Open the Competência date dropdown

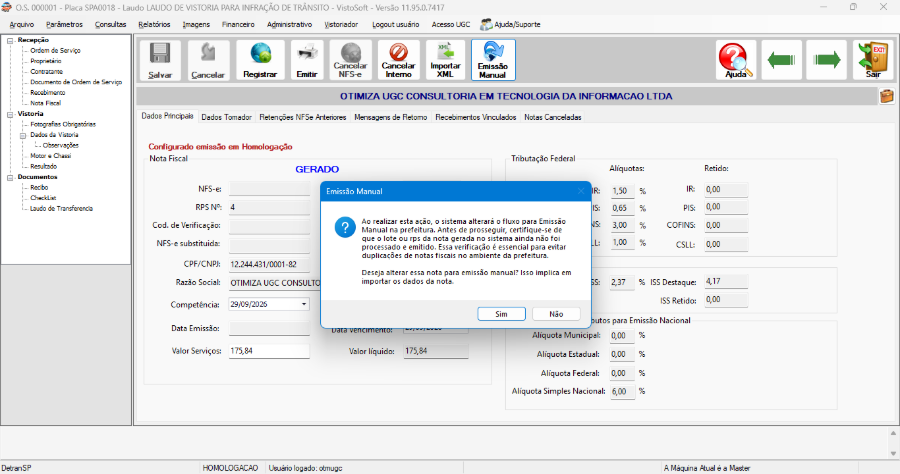click(x=304, y=304)
